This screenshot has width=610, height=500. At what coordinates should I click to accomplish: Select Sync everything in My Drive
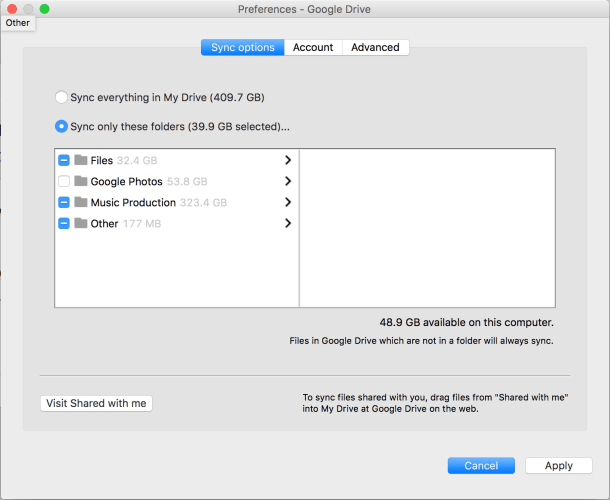(x=62, y=98)
